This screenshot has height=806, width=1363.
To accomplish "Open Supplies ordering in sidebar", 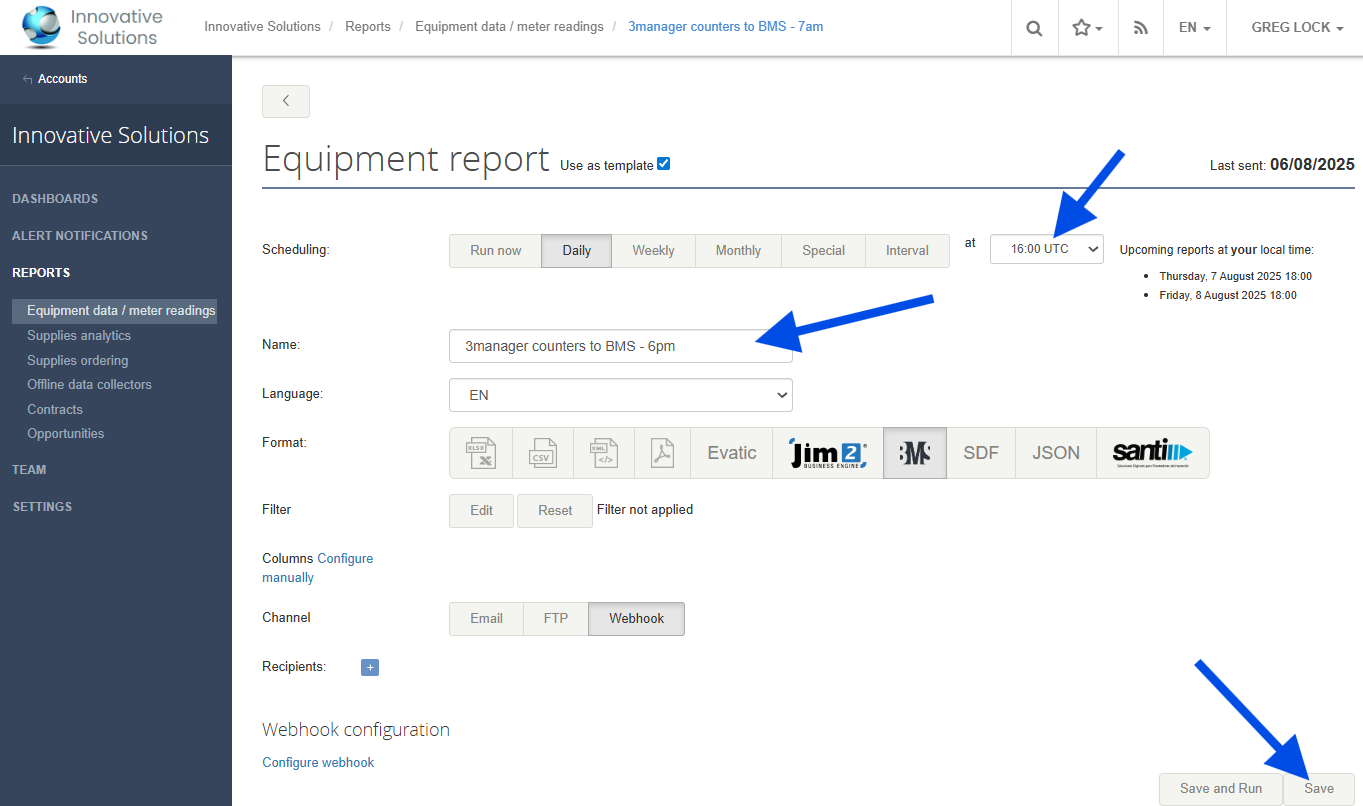I will pyautogui.click(x=78, y=361).
